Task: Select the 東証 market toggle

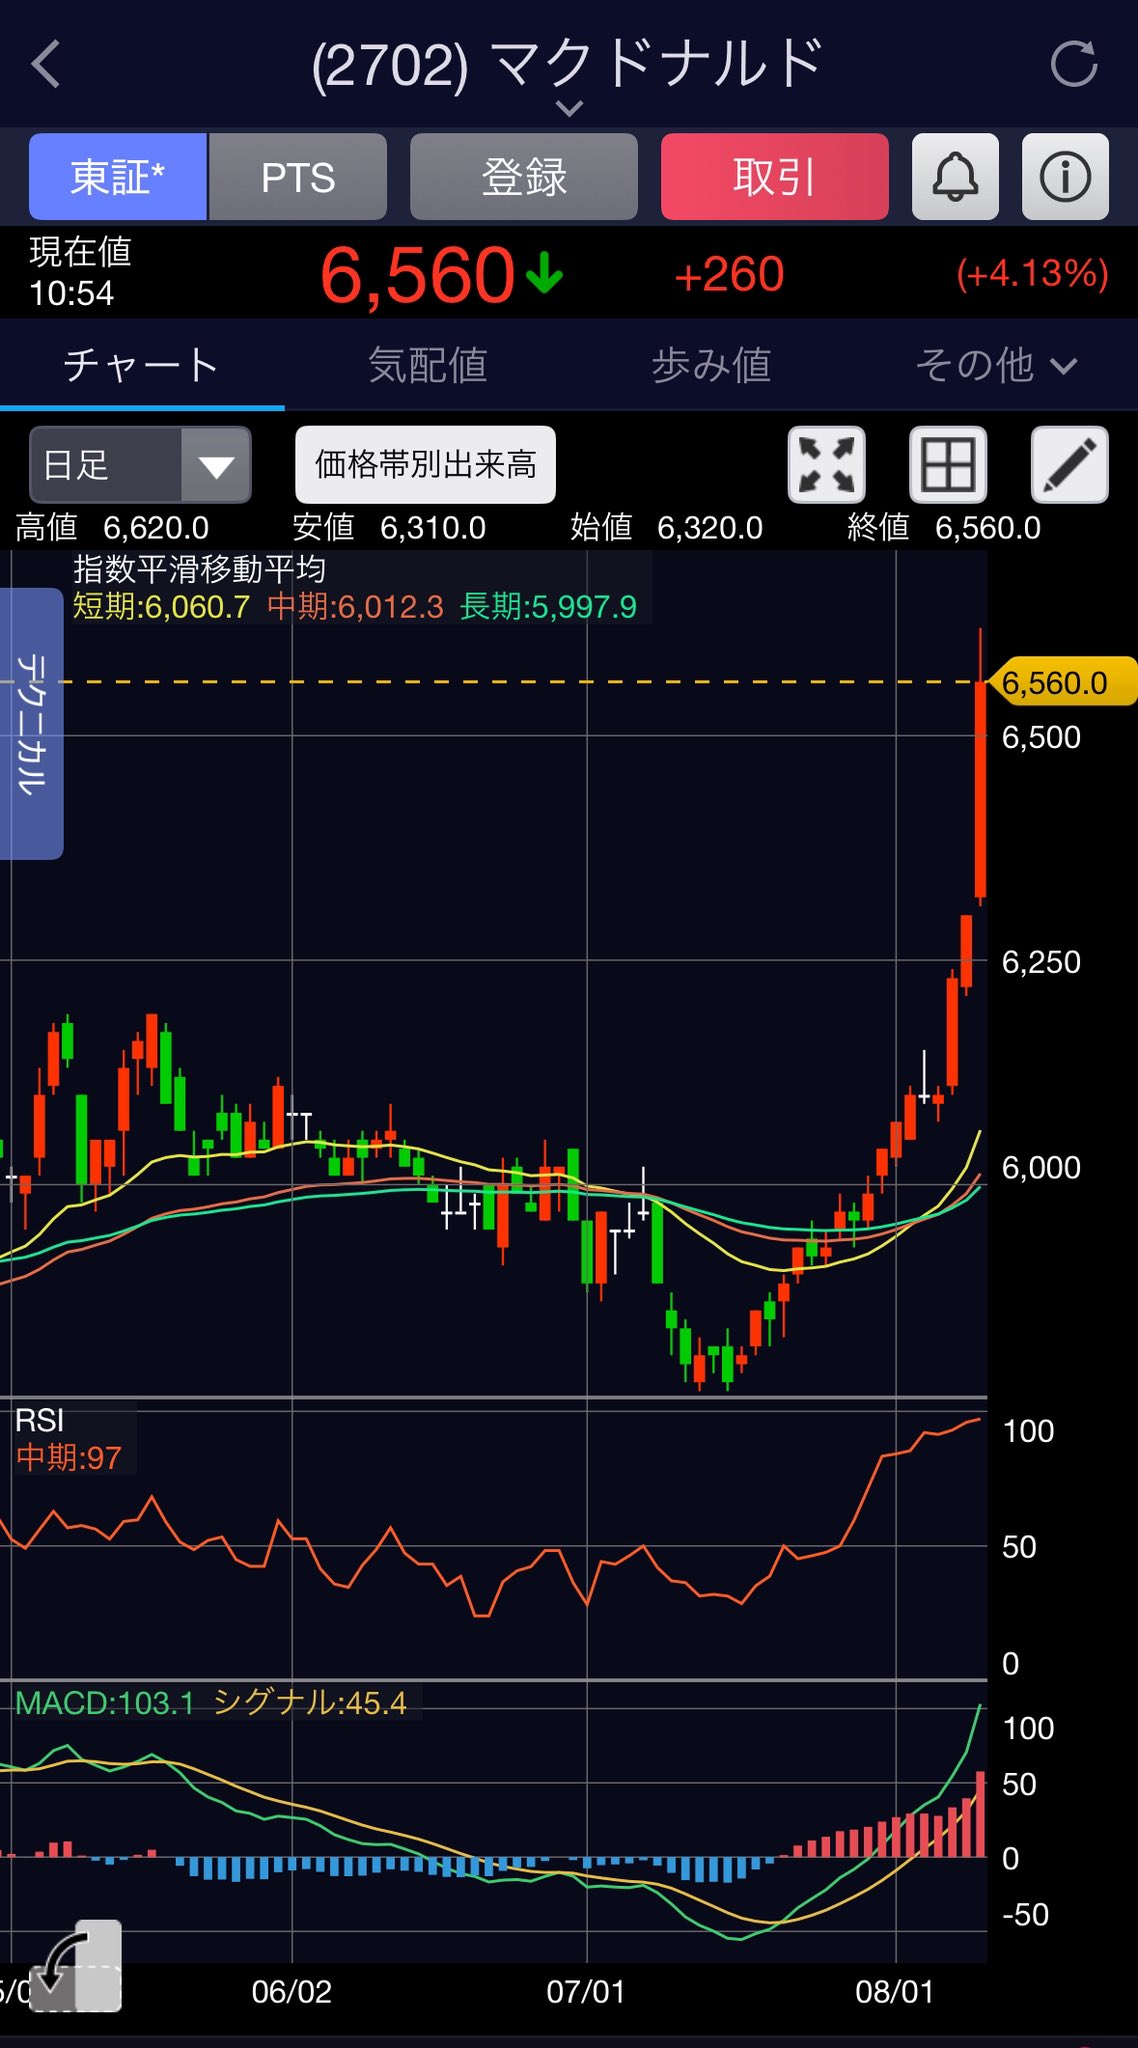Action: (118, 177)
